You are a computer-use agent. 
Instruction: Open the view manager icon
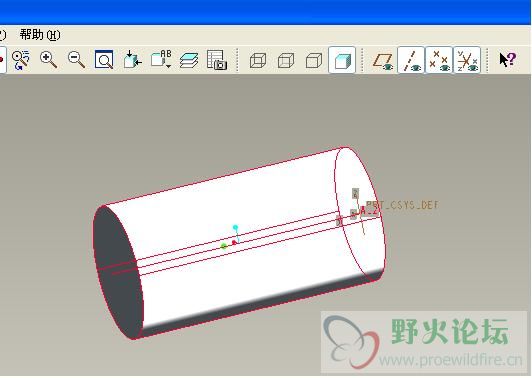[x=217, y=60]
